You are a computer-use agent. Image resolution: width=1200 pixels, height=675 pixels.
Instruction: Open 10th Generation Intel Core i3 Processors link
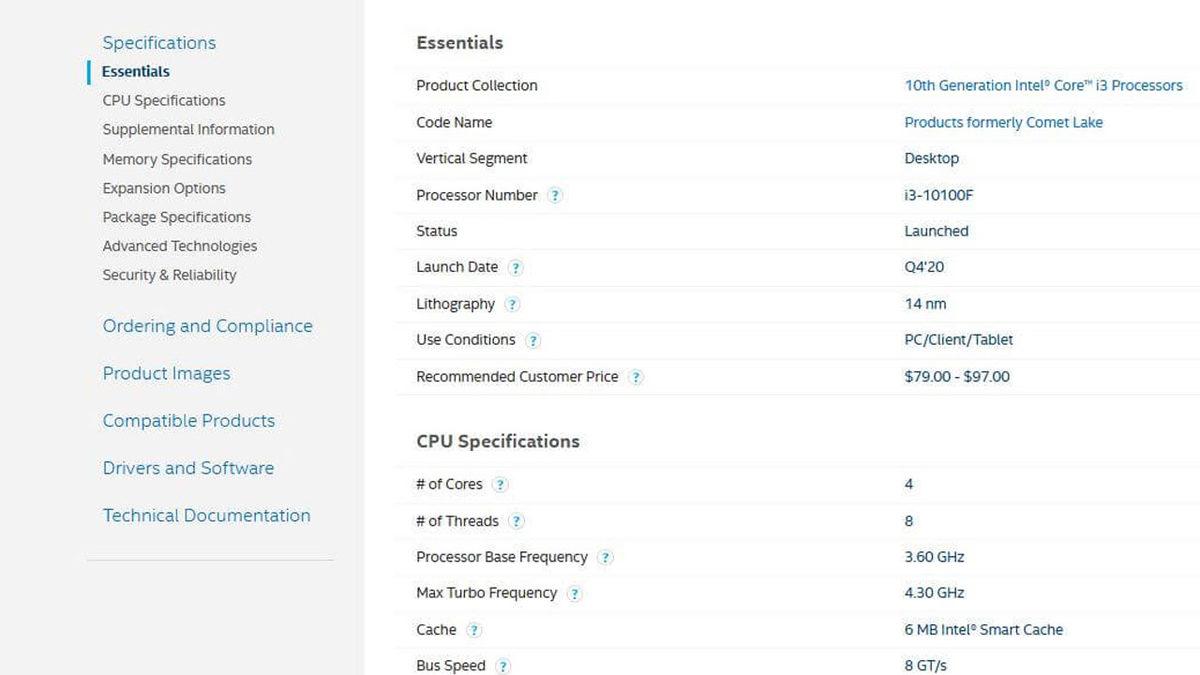pos(1043,86)
